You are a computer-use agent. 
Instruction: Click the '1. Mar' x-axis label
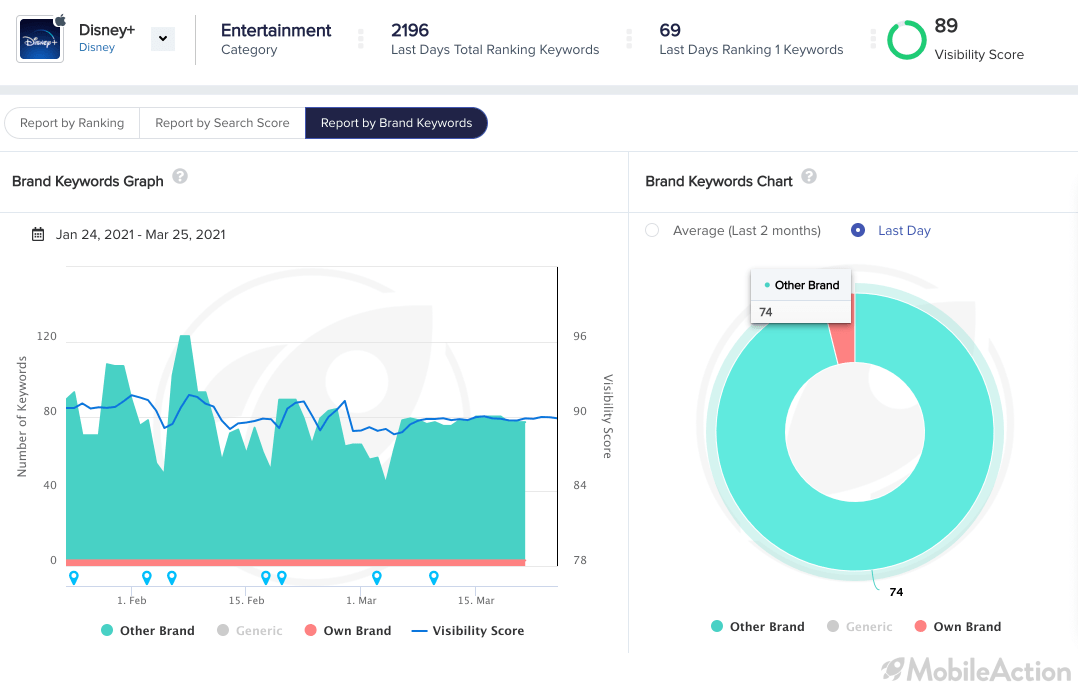[x=362, y=600]
